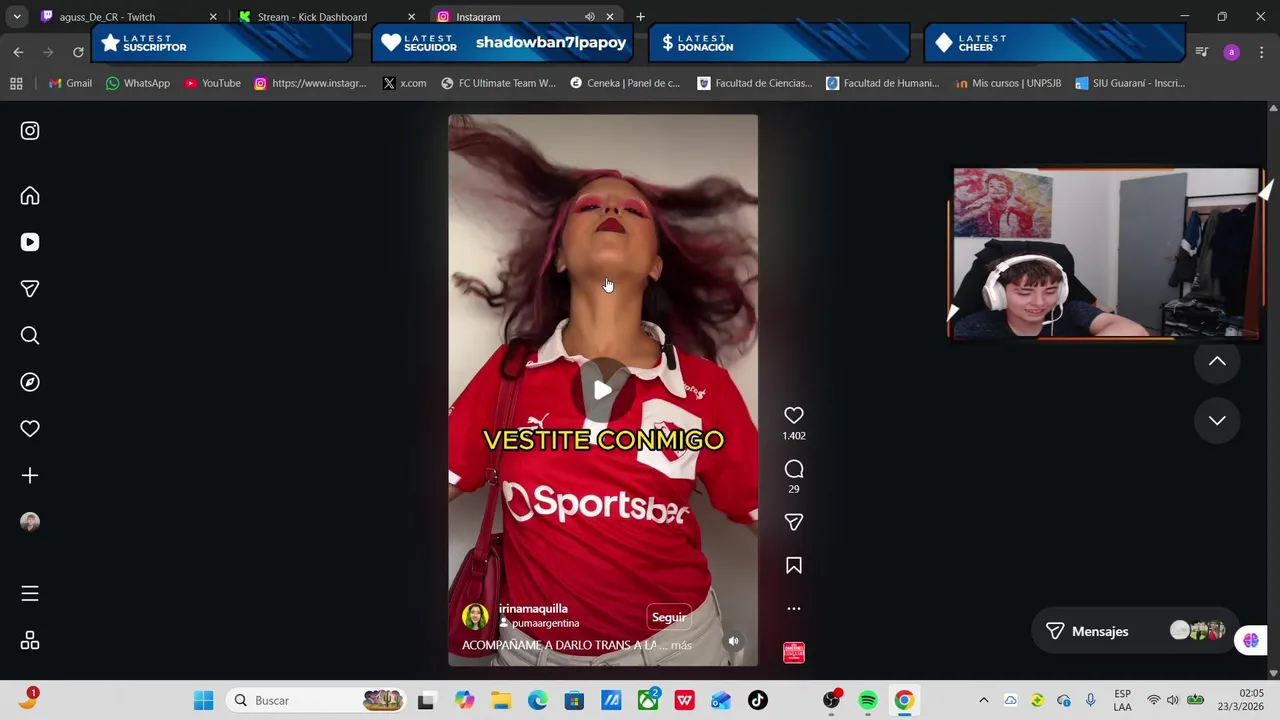Screen dimensions: 1280x720
Task: Save the reel with the bookmark icon
Action: 794,566
